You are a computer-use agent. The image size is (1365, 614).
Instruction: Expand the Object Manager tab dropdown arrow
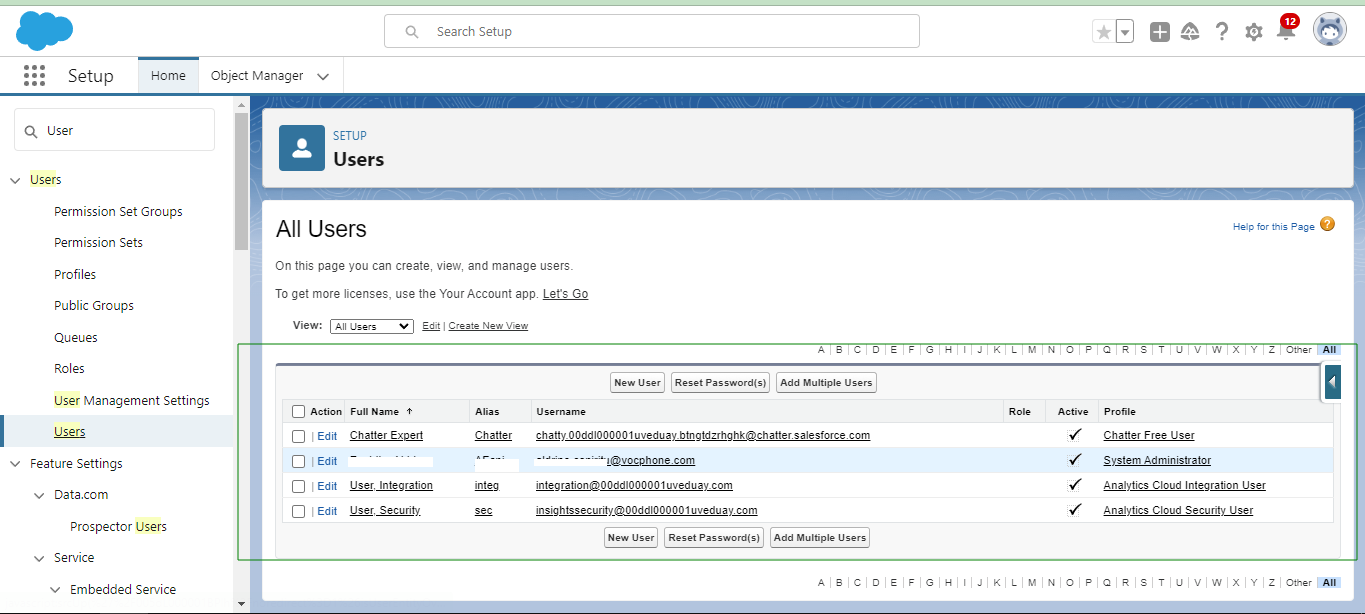pos(323,76)
